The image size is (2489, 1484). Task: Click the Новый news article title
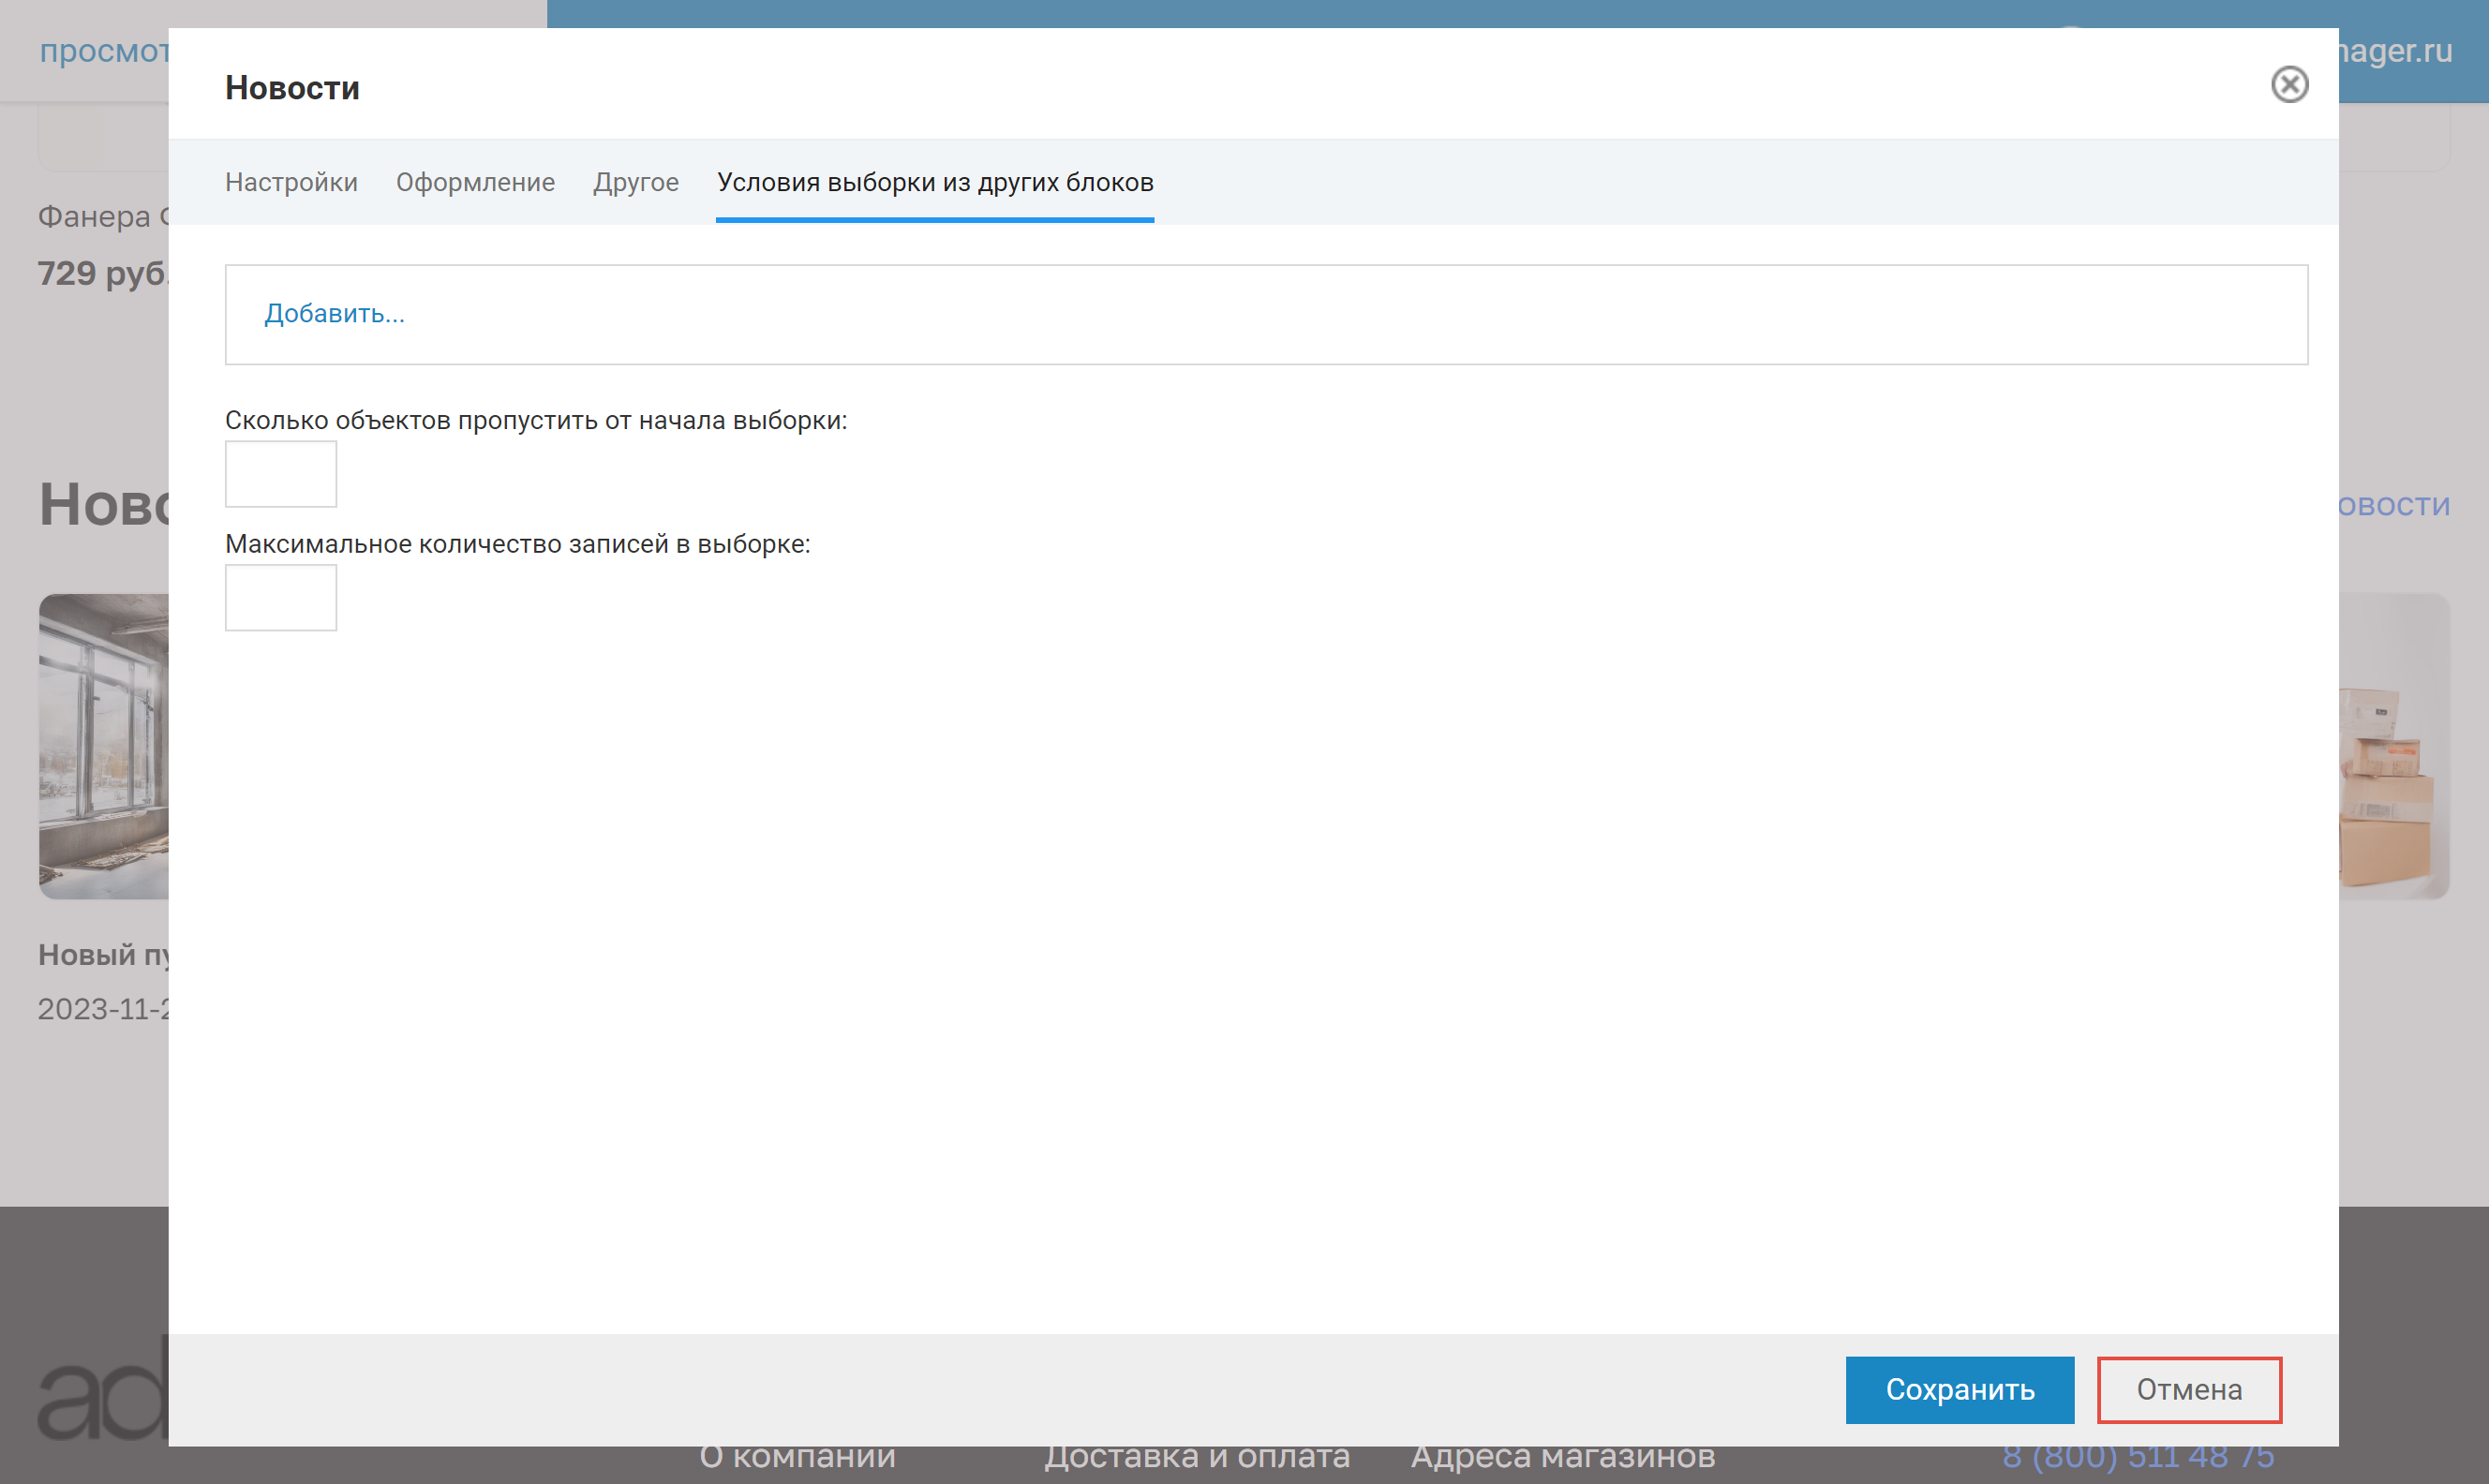pyautogui.click(x=103, y=955)
